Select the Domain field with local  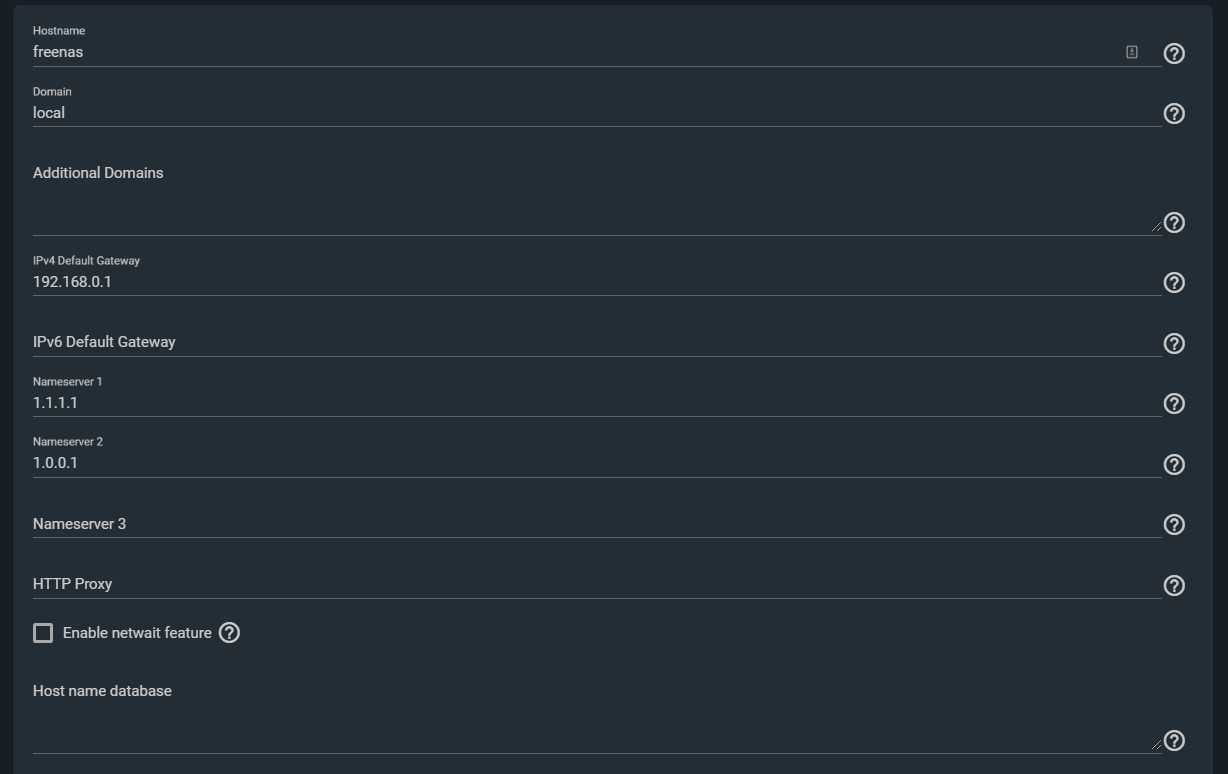pyautogui.click(x=597, y=113)
